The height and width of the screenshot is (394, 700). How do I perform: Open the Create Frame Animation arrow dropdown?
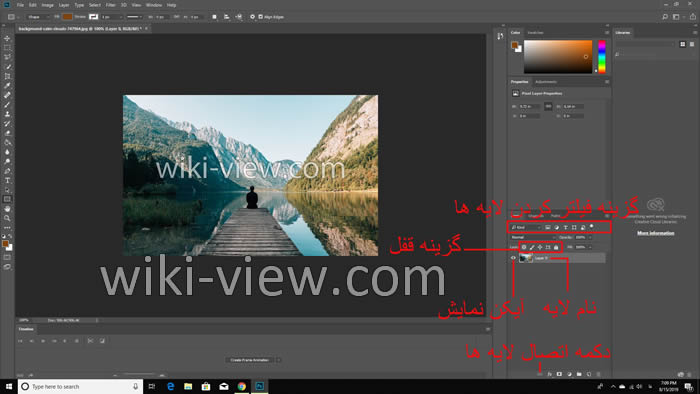click(x=279, y=360)
